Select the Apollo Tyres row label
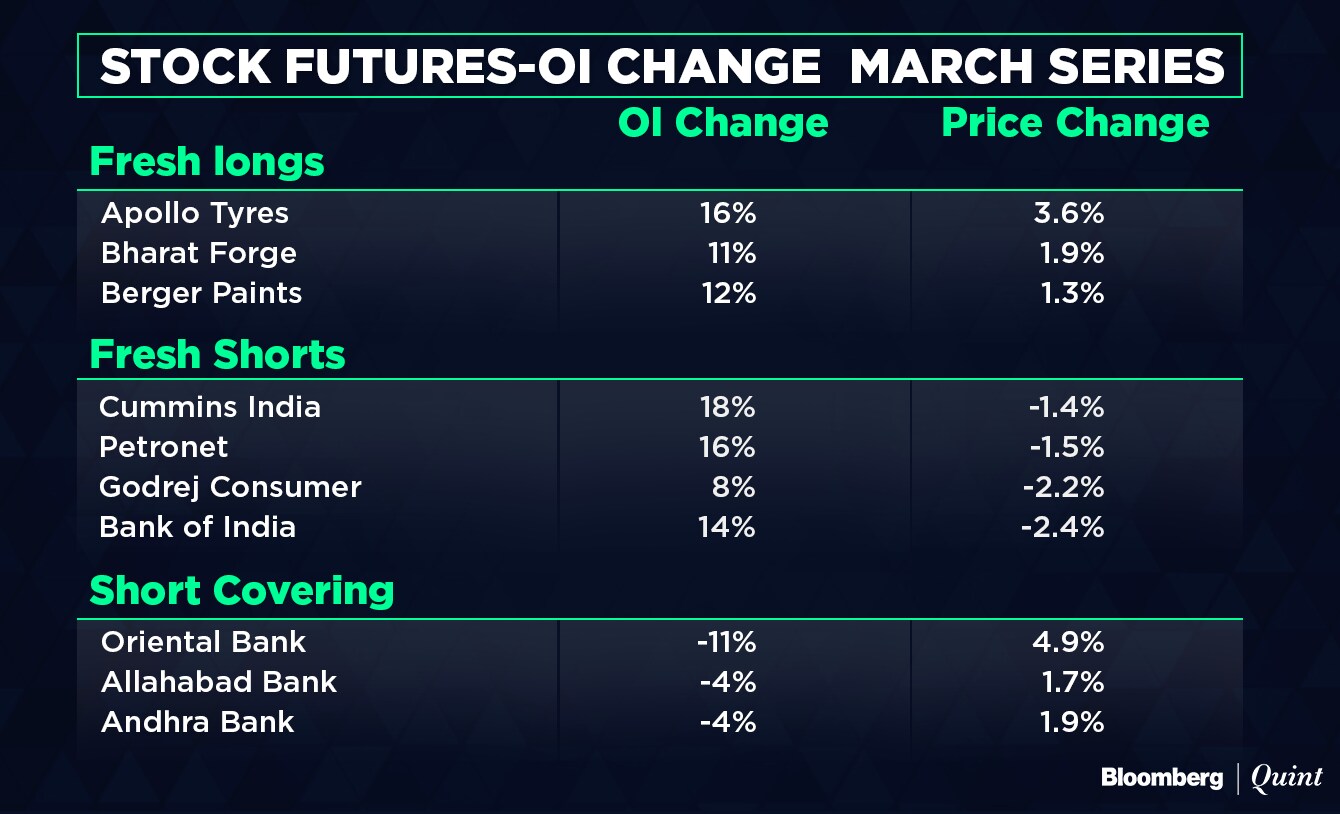The height and width of the screenshot is (814, 1340). pos(195,213)
